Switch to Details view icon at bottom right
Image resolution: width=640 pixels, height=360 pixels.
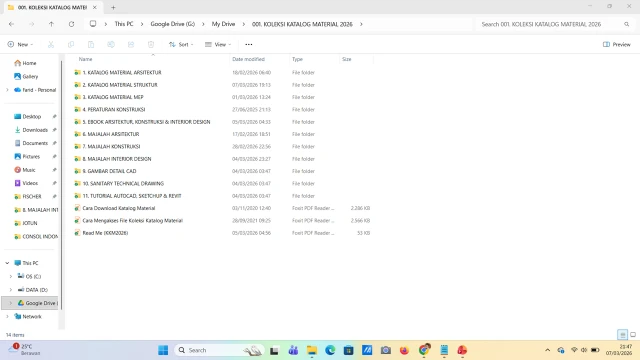tap(622, 335)
